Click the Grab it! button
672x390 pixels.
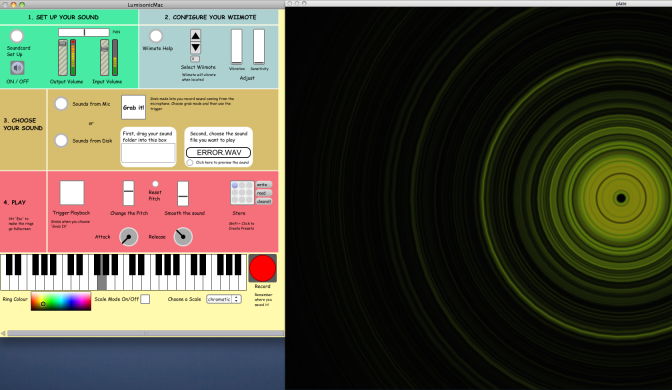[x=133, y=107]
